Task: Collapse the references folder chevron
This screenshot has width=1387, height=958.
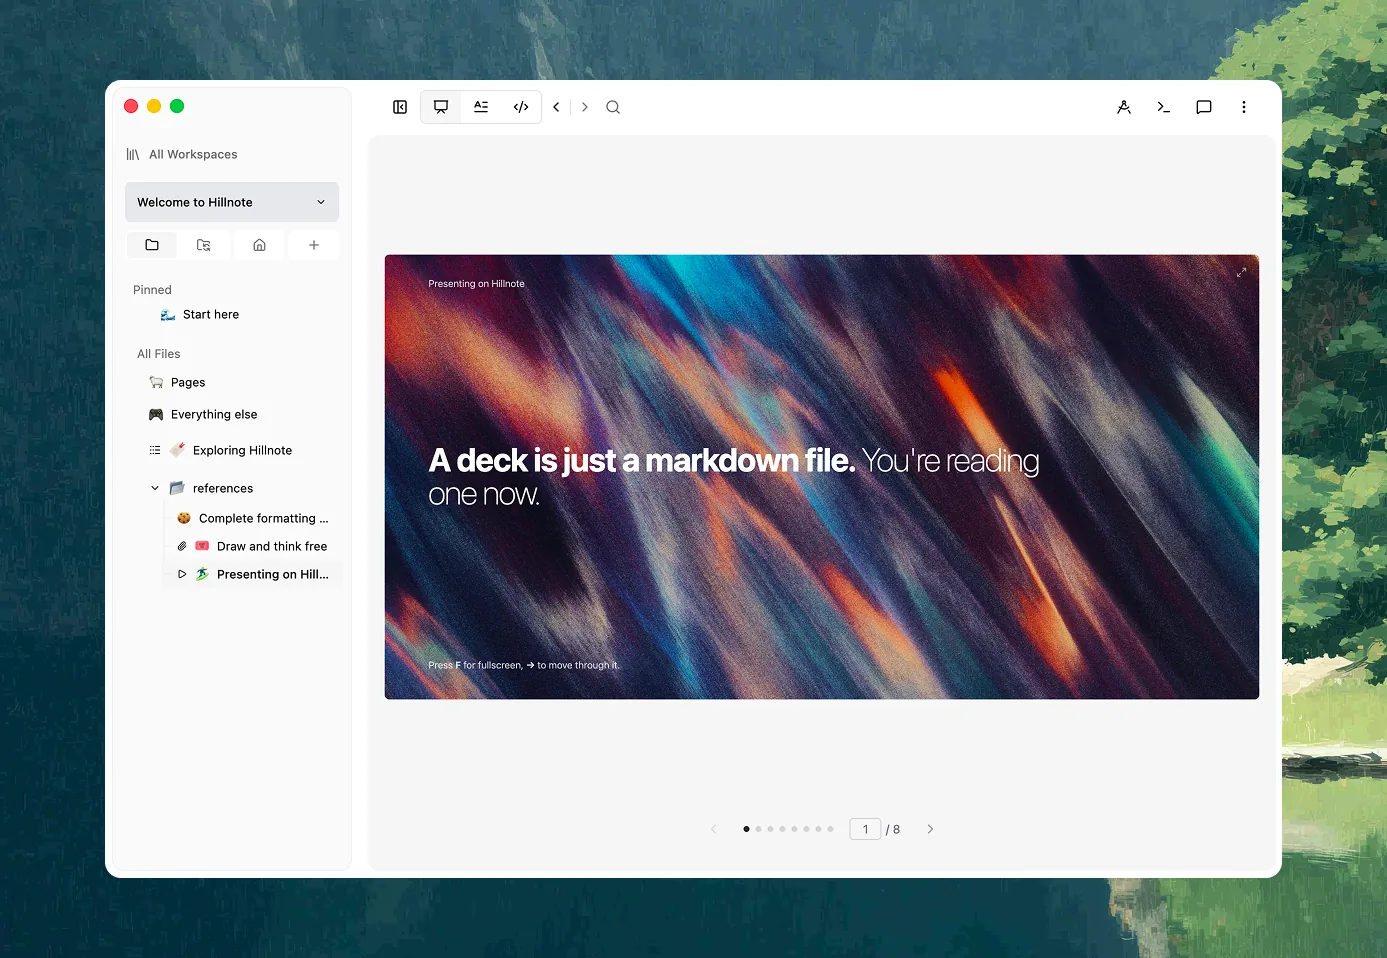Action: tap(155, 488)
